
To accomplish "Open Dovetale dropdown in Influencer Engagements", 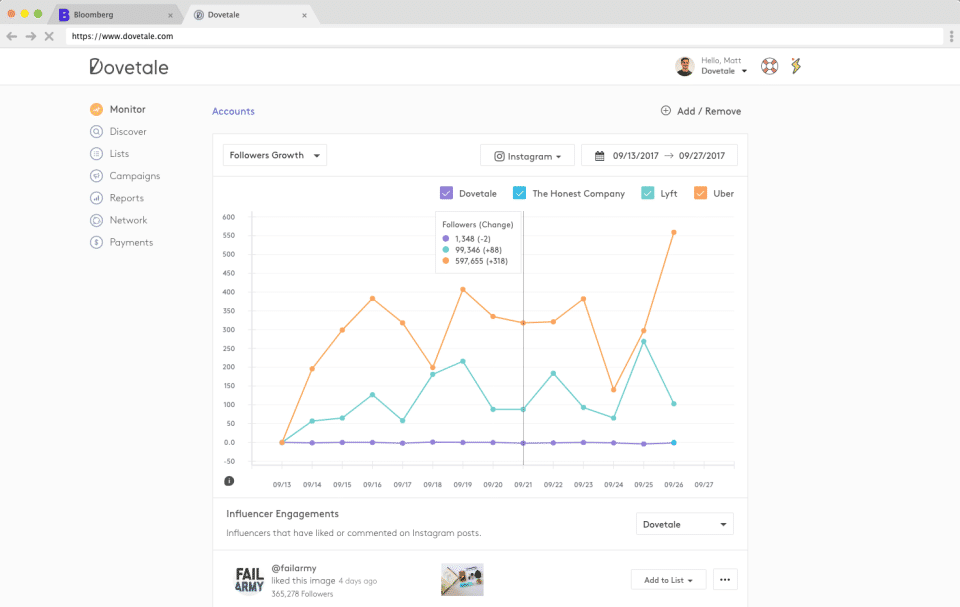I will (x=684, y=524).
